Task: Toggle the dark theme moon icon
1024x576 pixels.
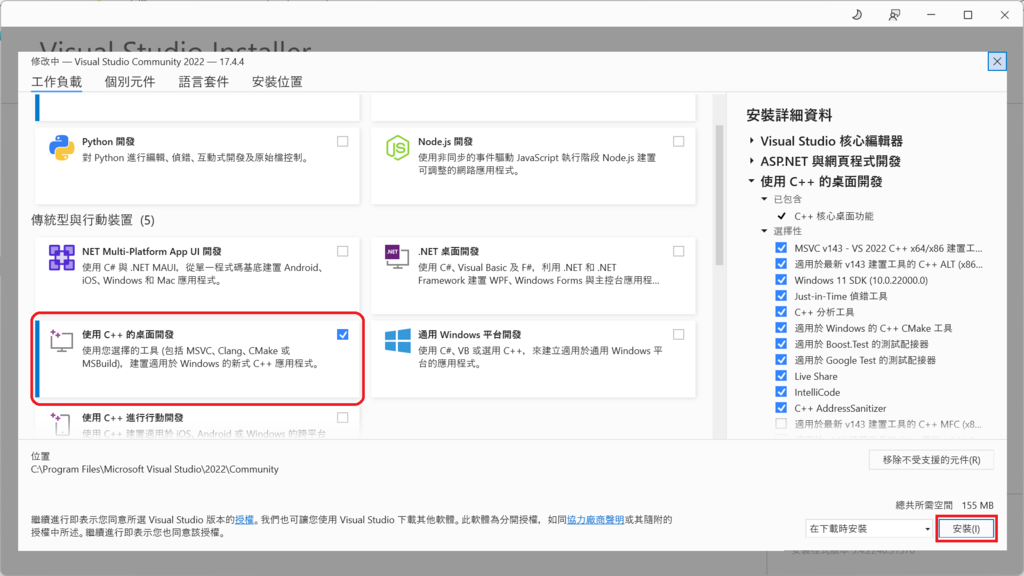Action: coord(857,14)
